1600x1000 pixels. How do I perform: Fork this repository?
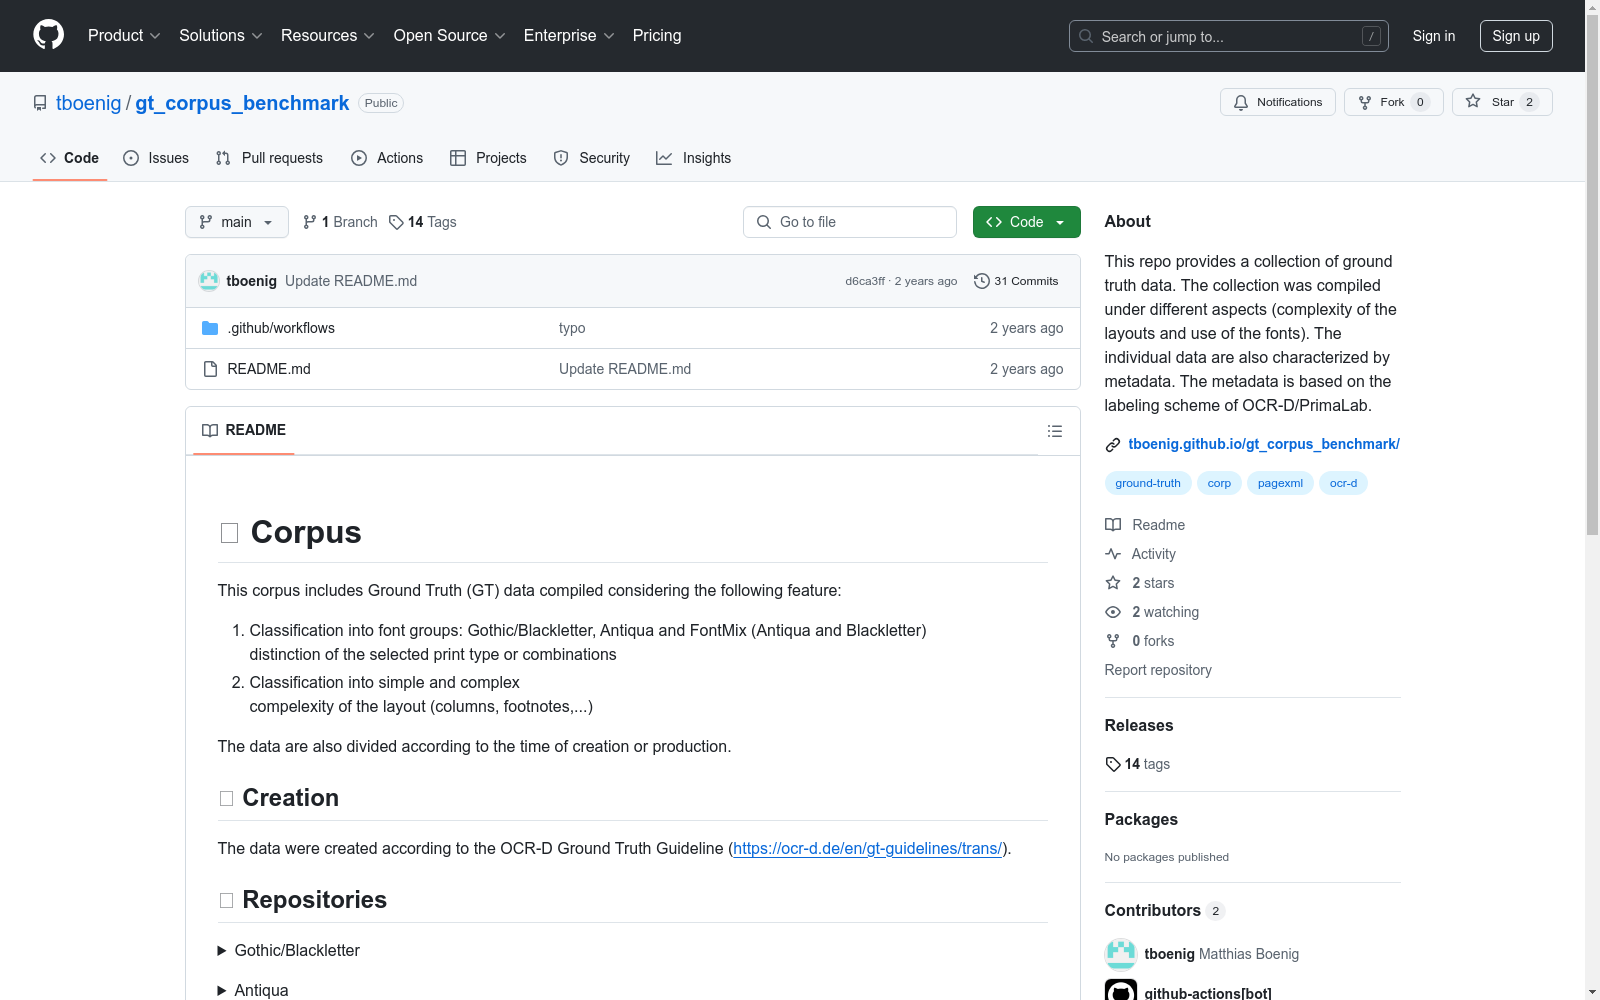click(x=1393, y=102)
